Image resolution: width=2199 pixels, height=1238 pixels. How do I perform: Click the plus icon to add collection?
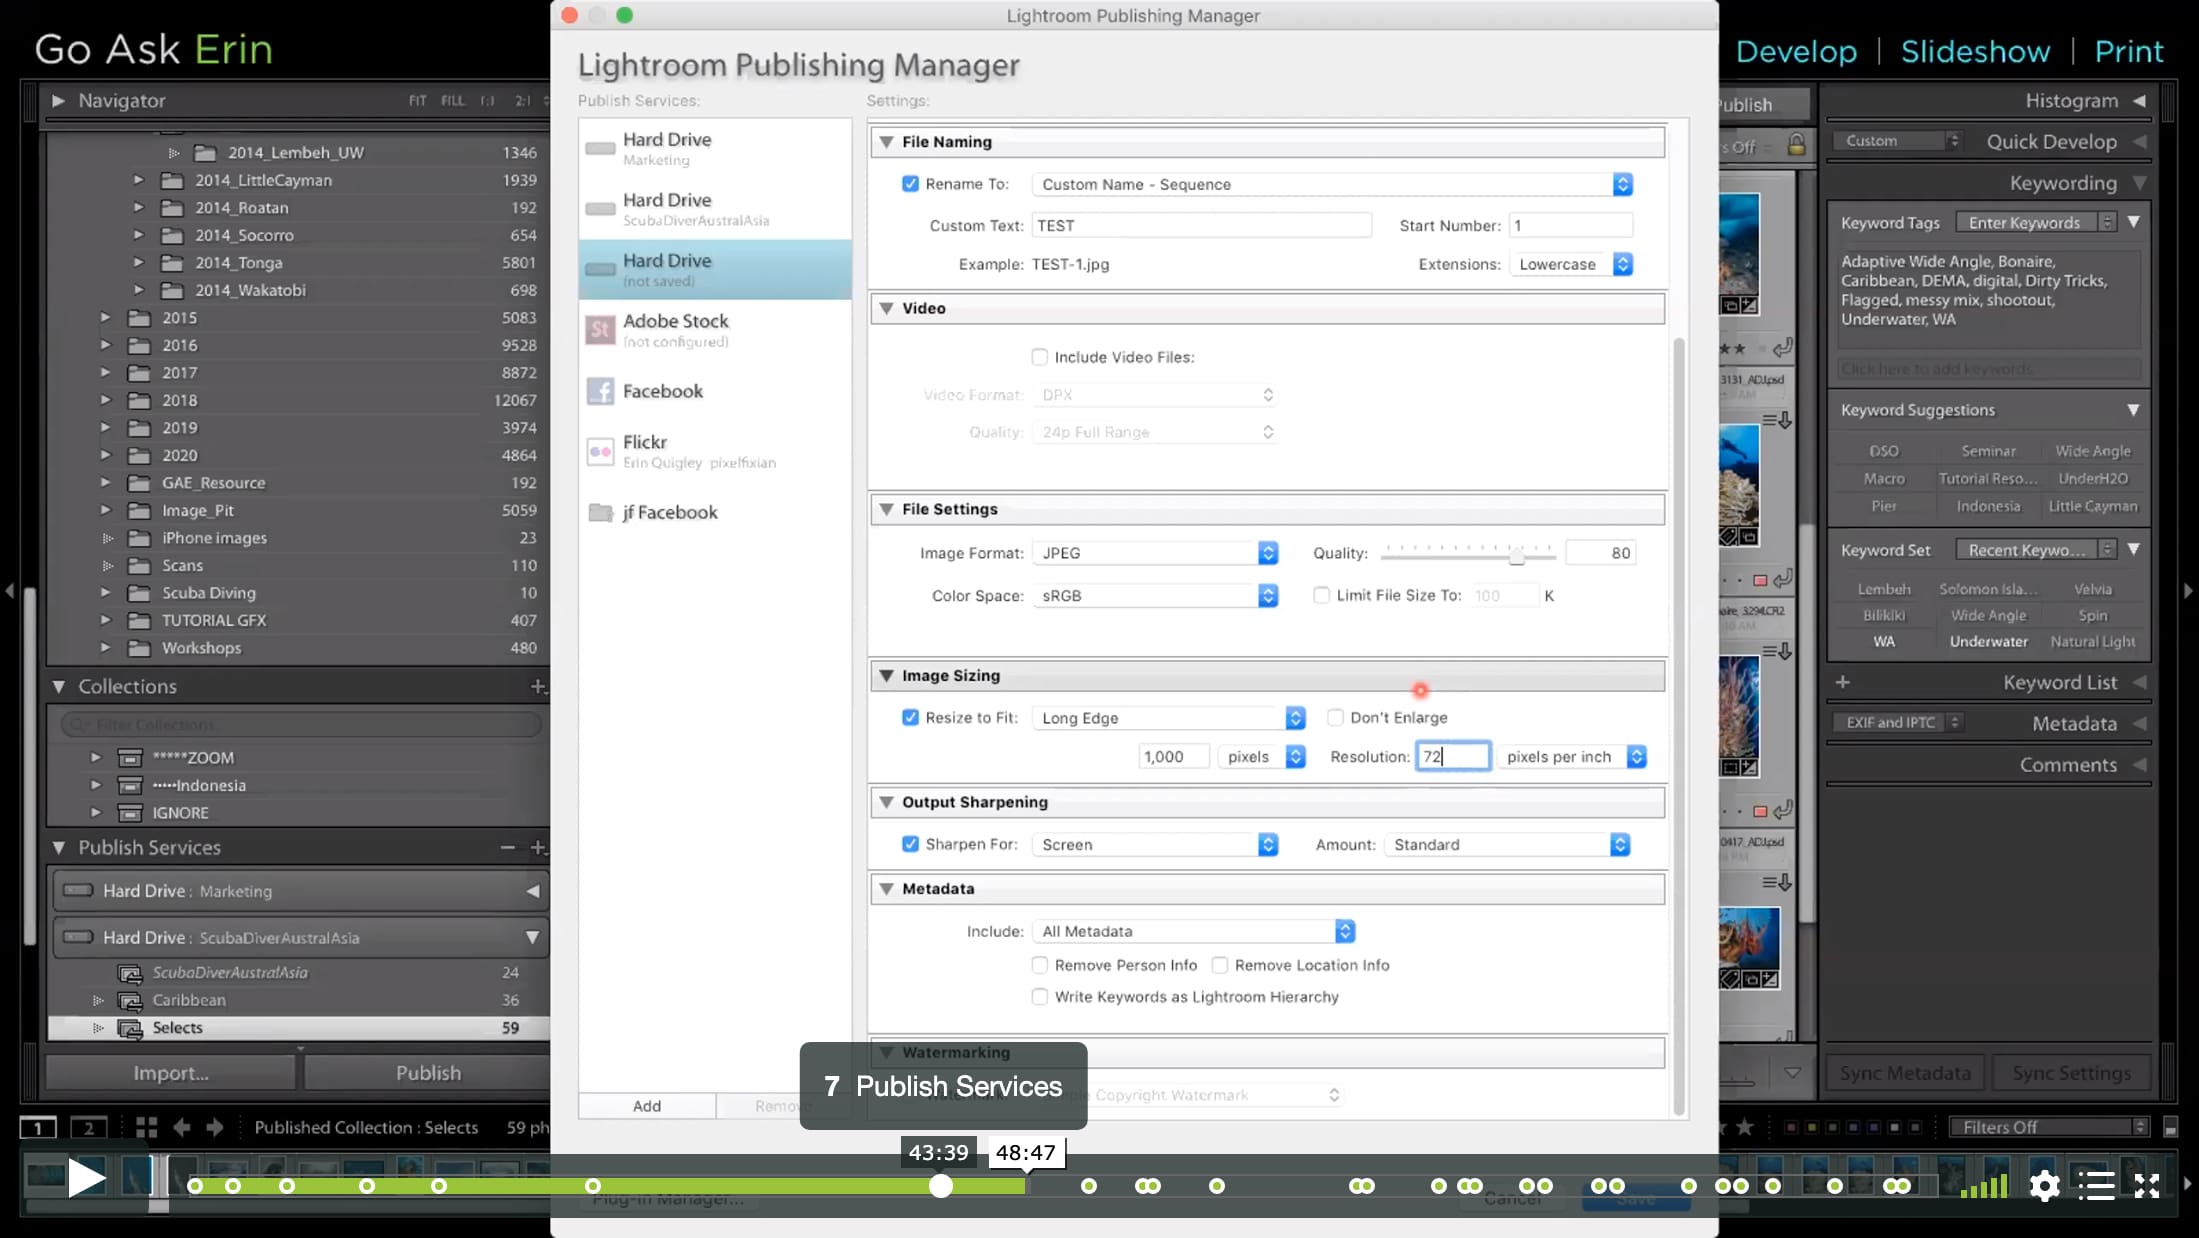(537, 686)
